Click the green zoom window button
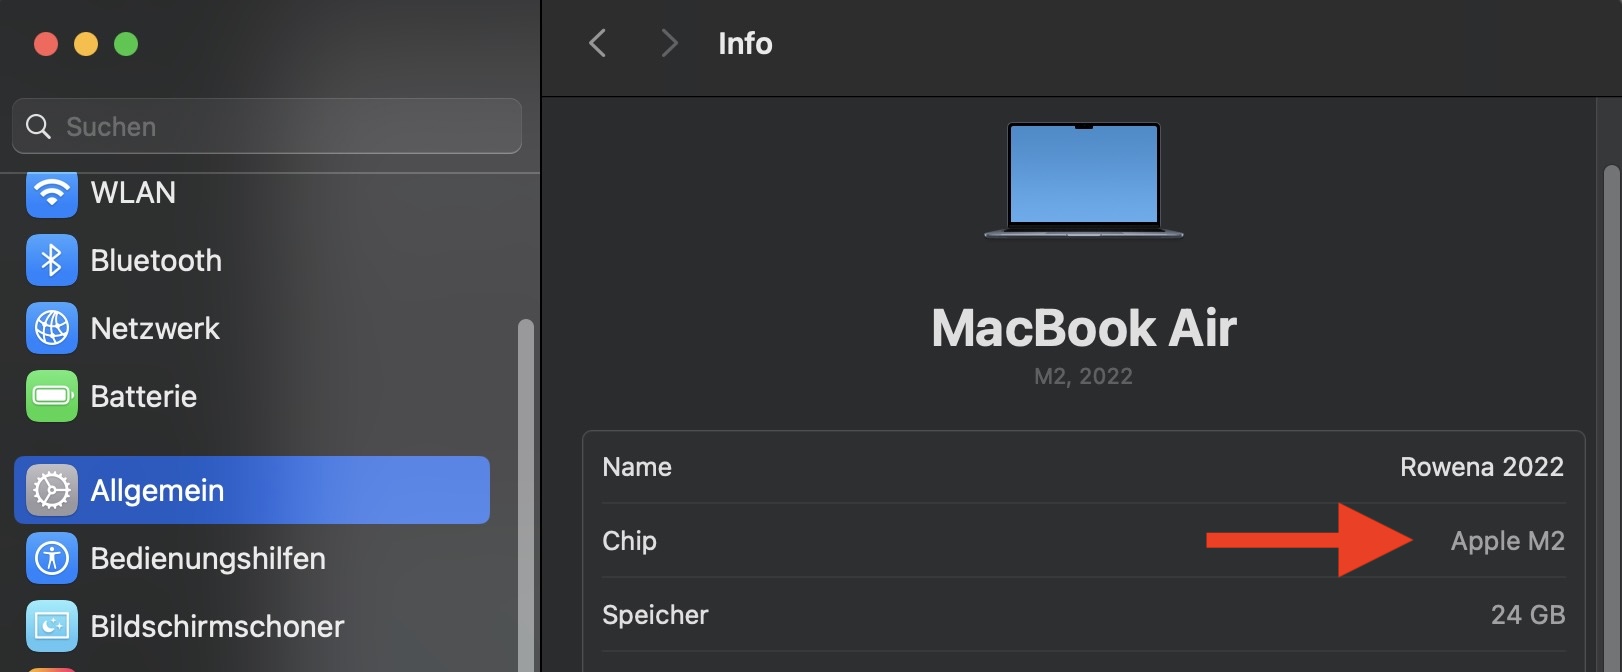Screen dimensions: 1622x672 [126, 44]
